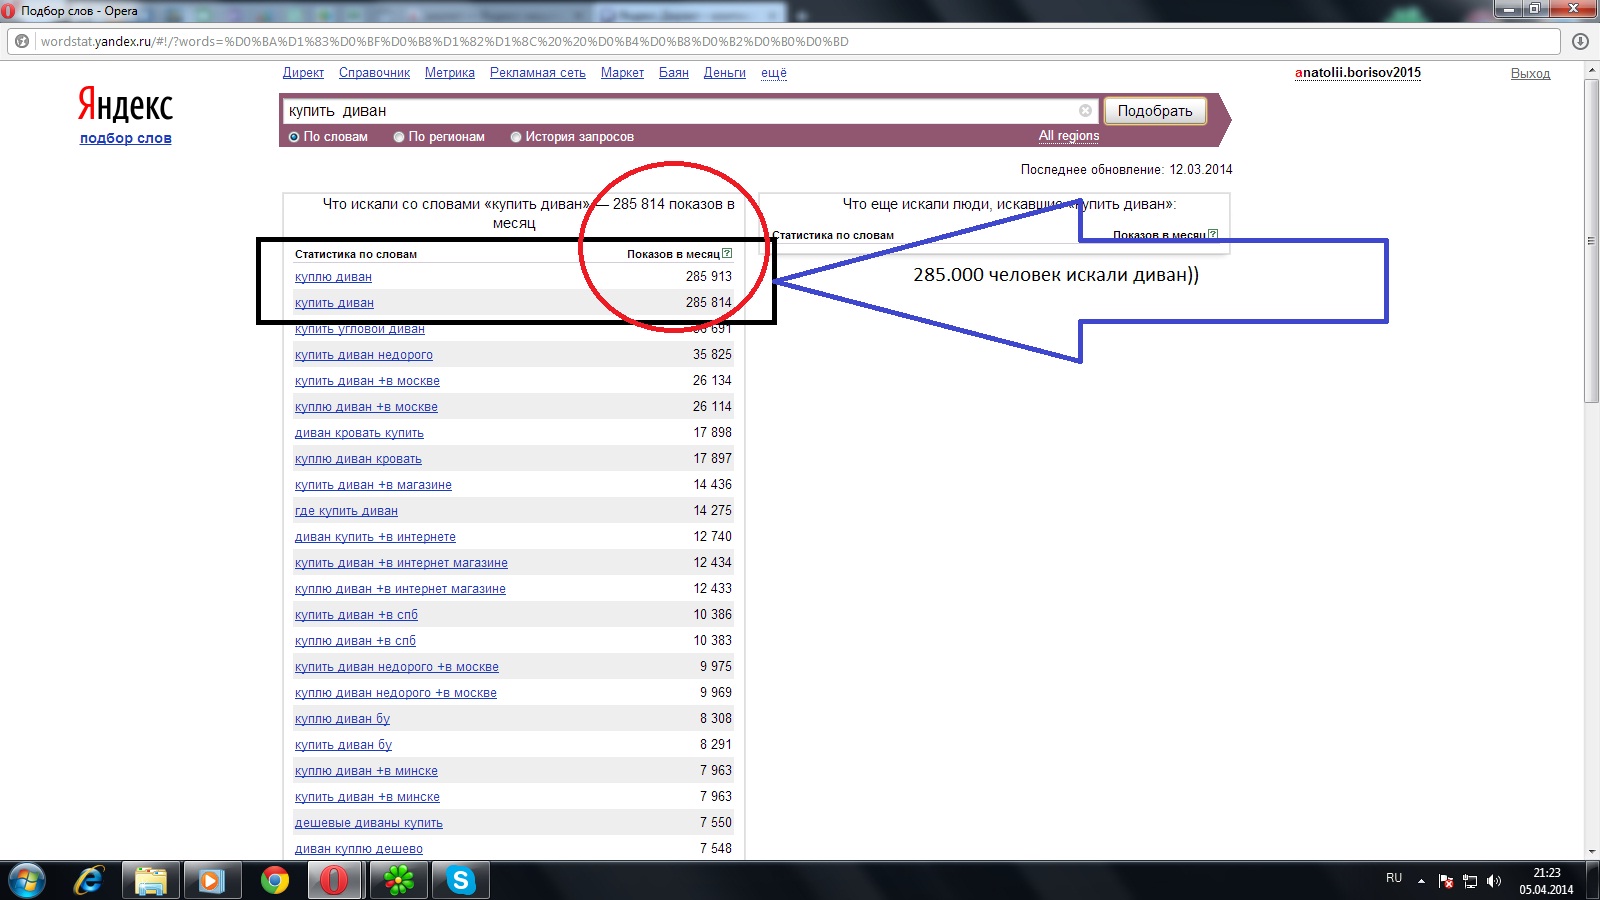
Task: Open куплю диван +в минске link
Action: (366, 771)
